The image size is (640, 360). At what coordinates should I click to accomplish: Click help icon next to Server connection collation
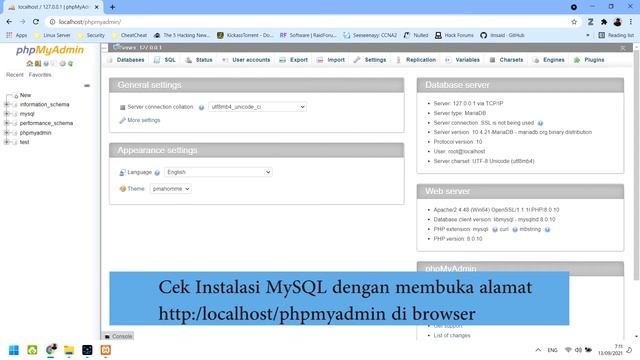click(201, 107)
